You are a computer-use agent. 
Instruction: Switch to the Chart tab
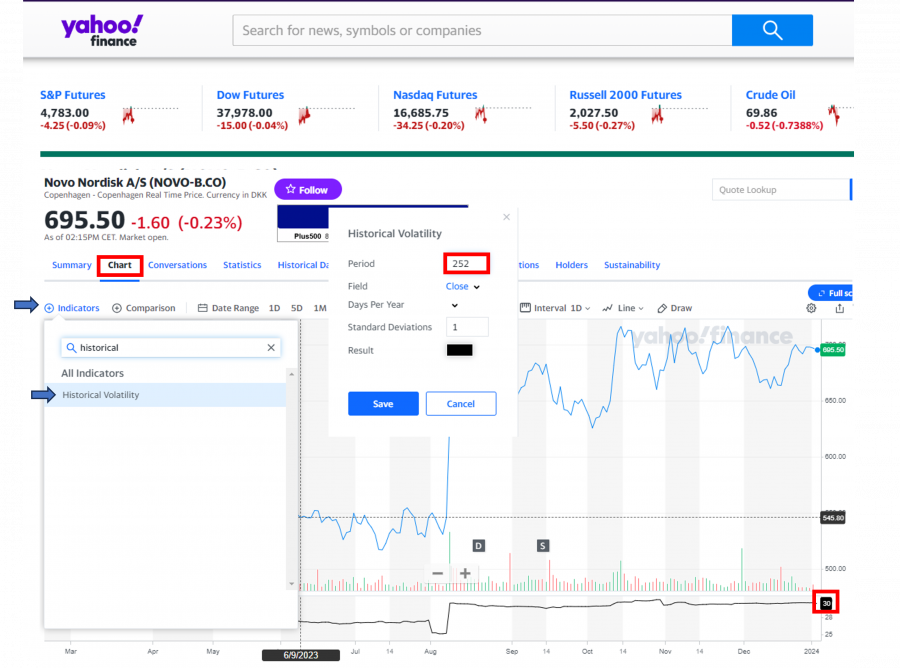[119, 265]
